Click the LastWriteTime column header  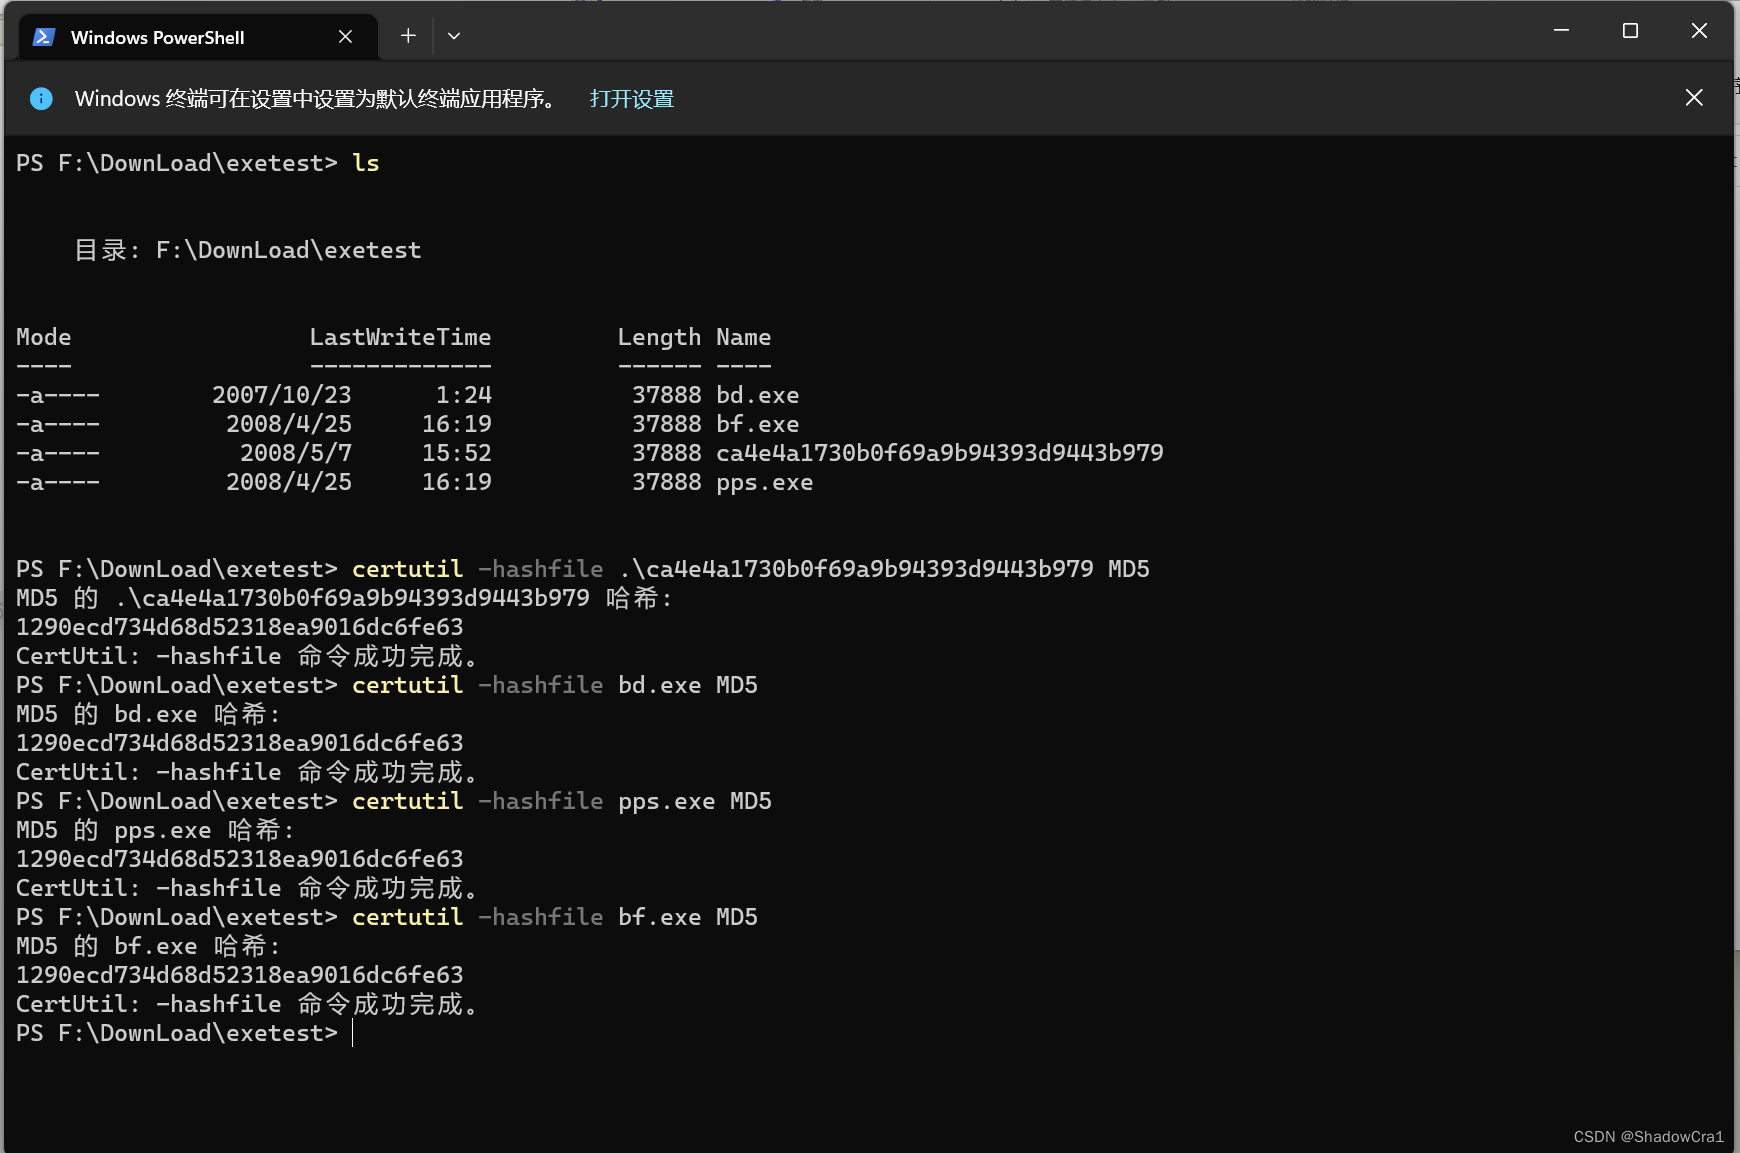tap(400, 337)
